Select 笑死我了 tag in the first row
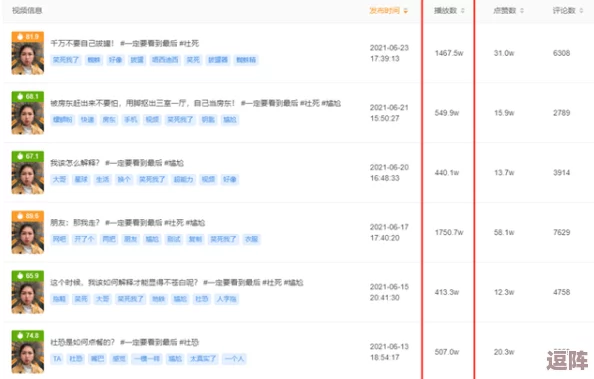The width and height of the screenshot is (594, 379). point(66,60)
